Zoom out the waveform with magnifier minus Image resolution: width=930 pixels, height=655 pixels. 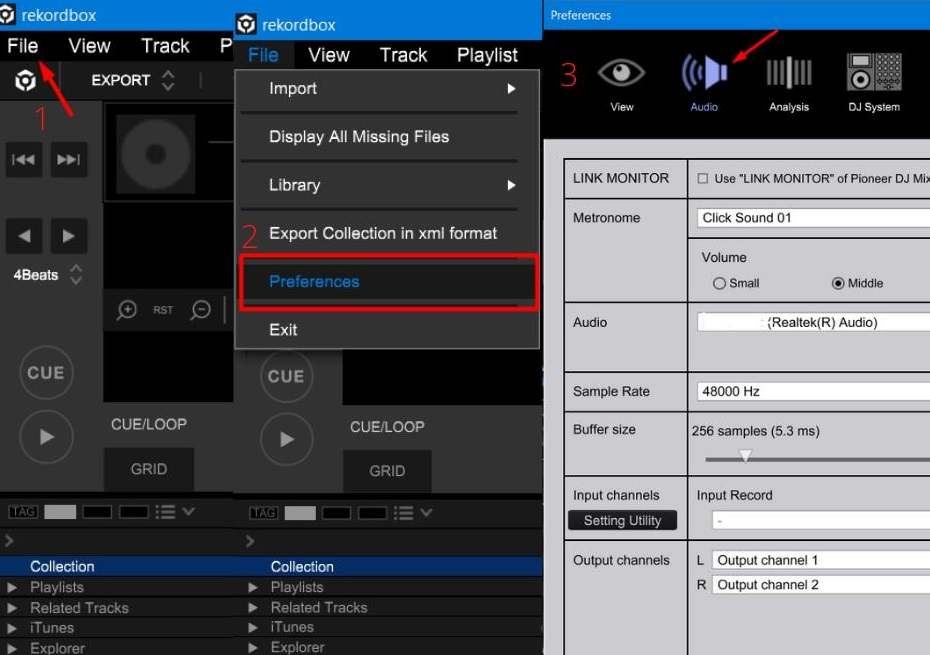(201, 310)
